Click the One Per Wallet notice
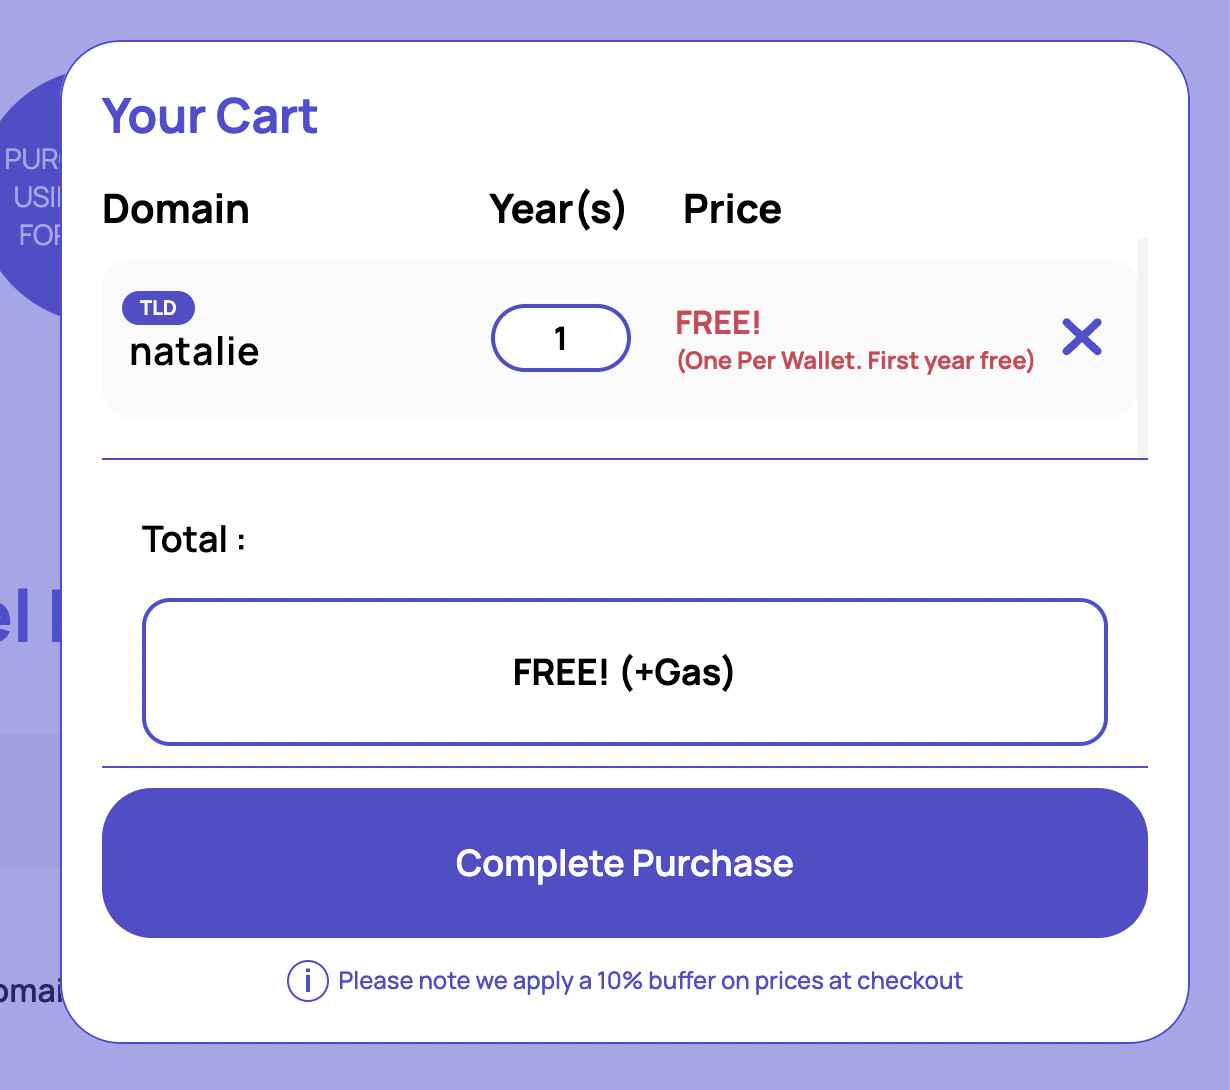Screen dimensions: 1230x1090 (x=855, y=361)
